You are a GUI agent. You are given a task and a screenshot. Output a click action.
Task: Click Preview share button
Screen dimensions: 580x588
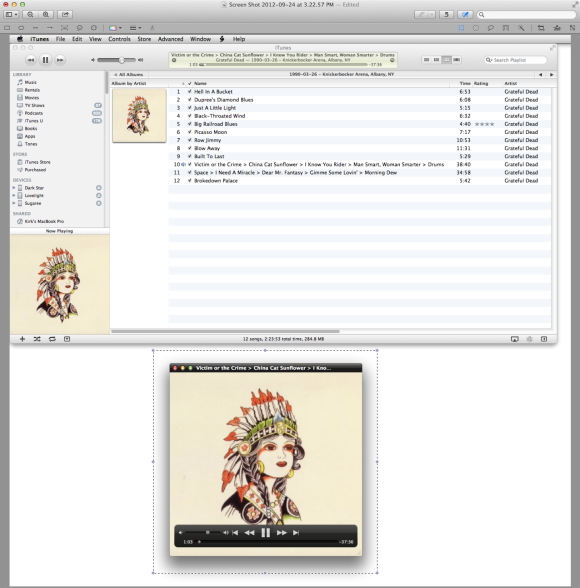65,15
